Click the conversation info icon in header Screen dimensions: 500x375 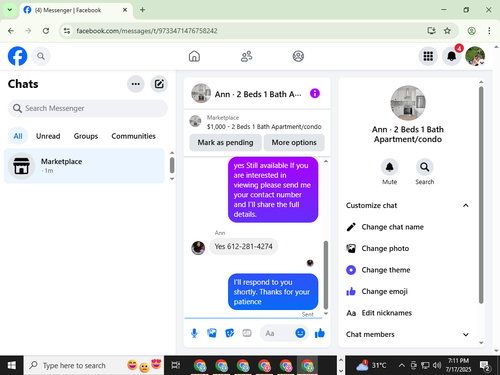[315, 93]
